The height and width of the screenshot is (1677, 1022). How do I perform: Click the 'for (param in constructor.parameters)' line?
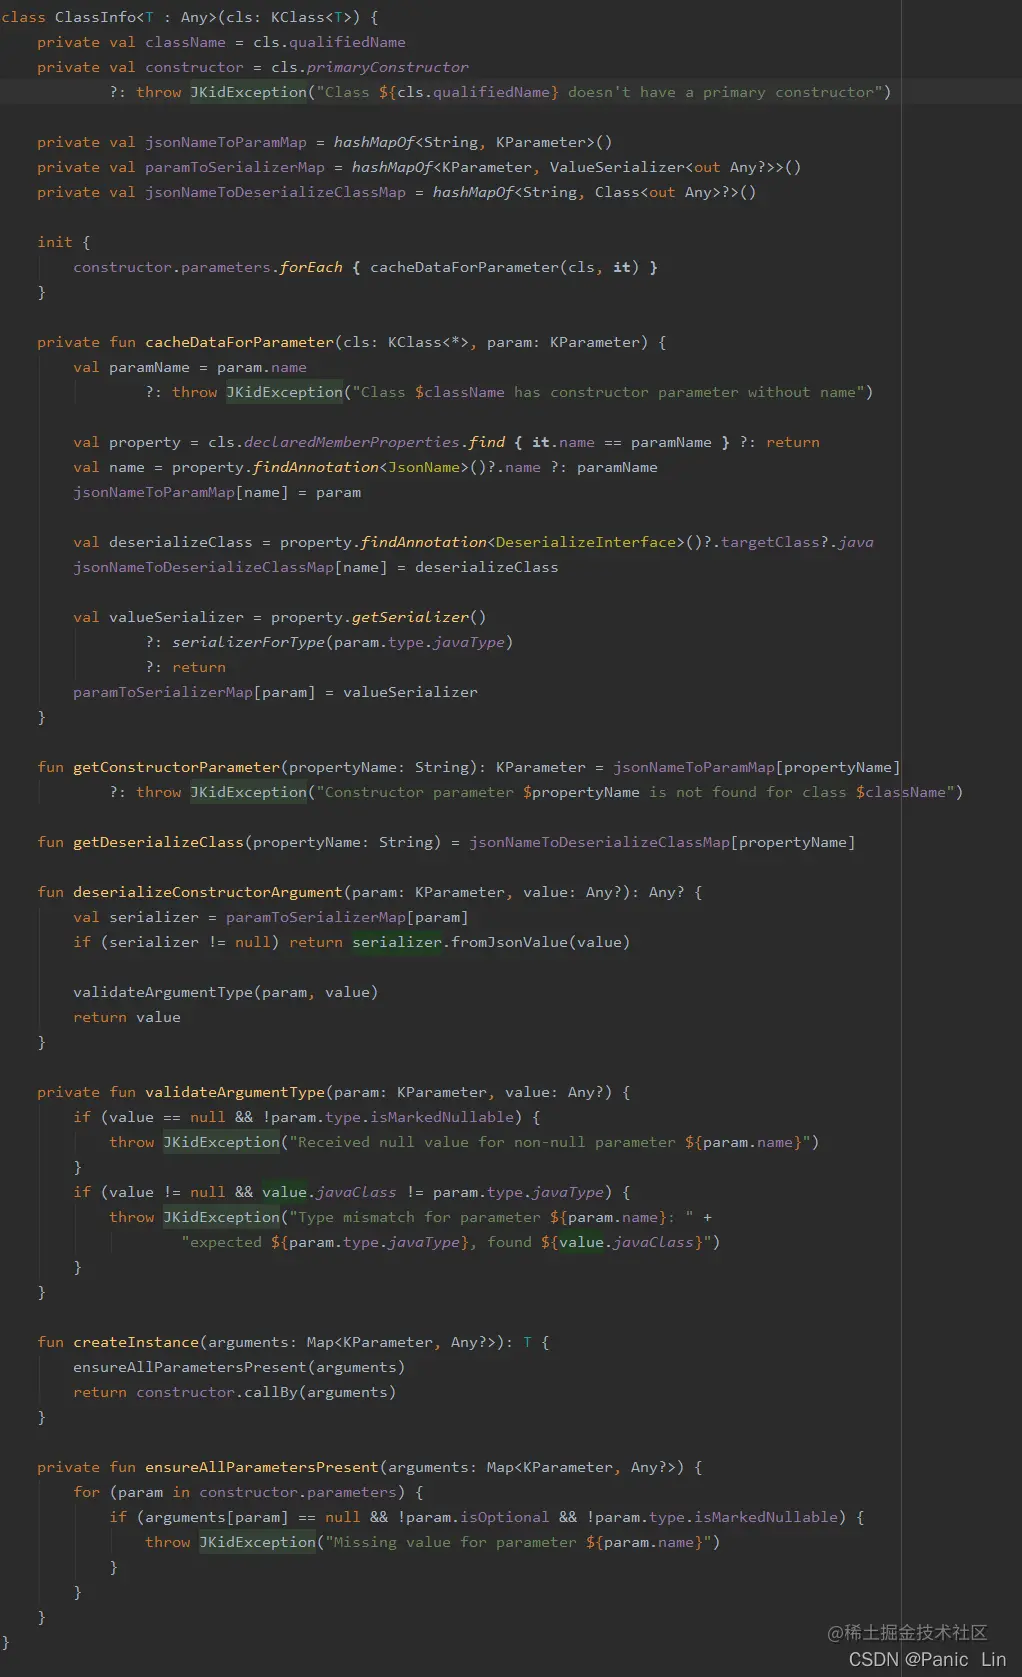pos(248,1492)
